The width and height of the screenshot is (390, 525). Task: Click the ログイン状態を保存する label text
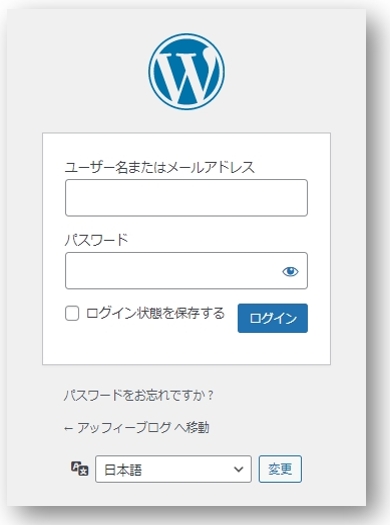pos(155,313)
